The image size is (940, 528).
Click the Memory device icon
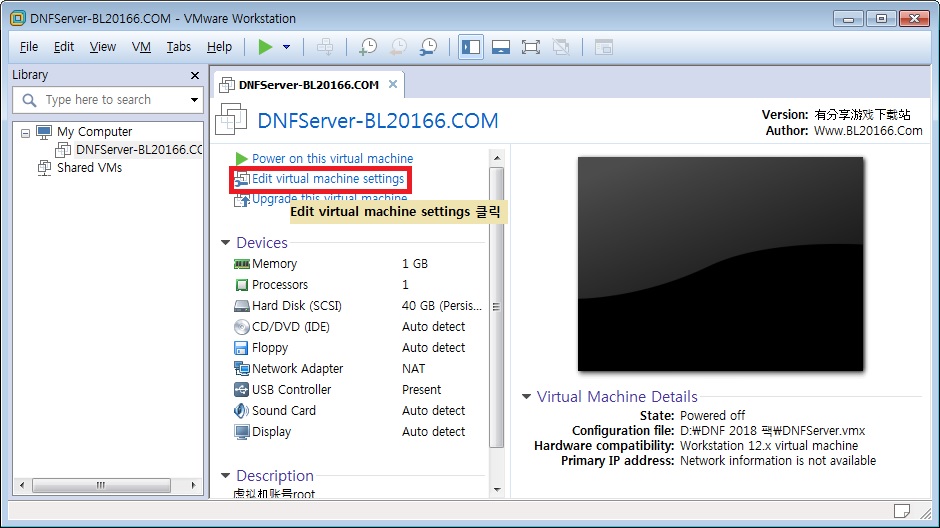click(242, 264)
